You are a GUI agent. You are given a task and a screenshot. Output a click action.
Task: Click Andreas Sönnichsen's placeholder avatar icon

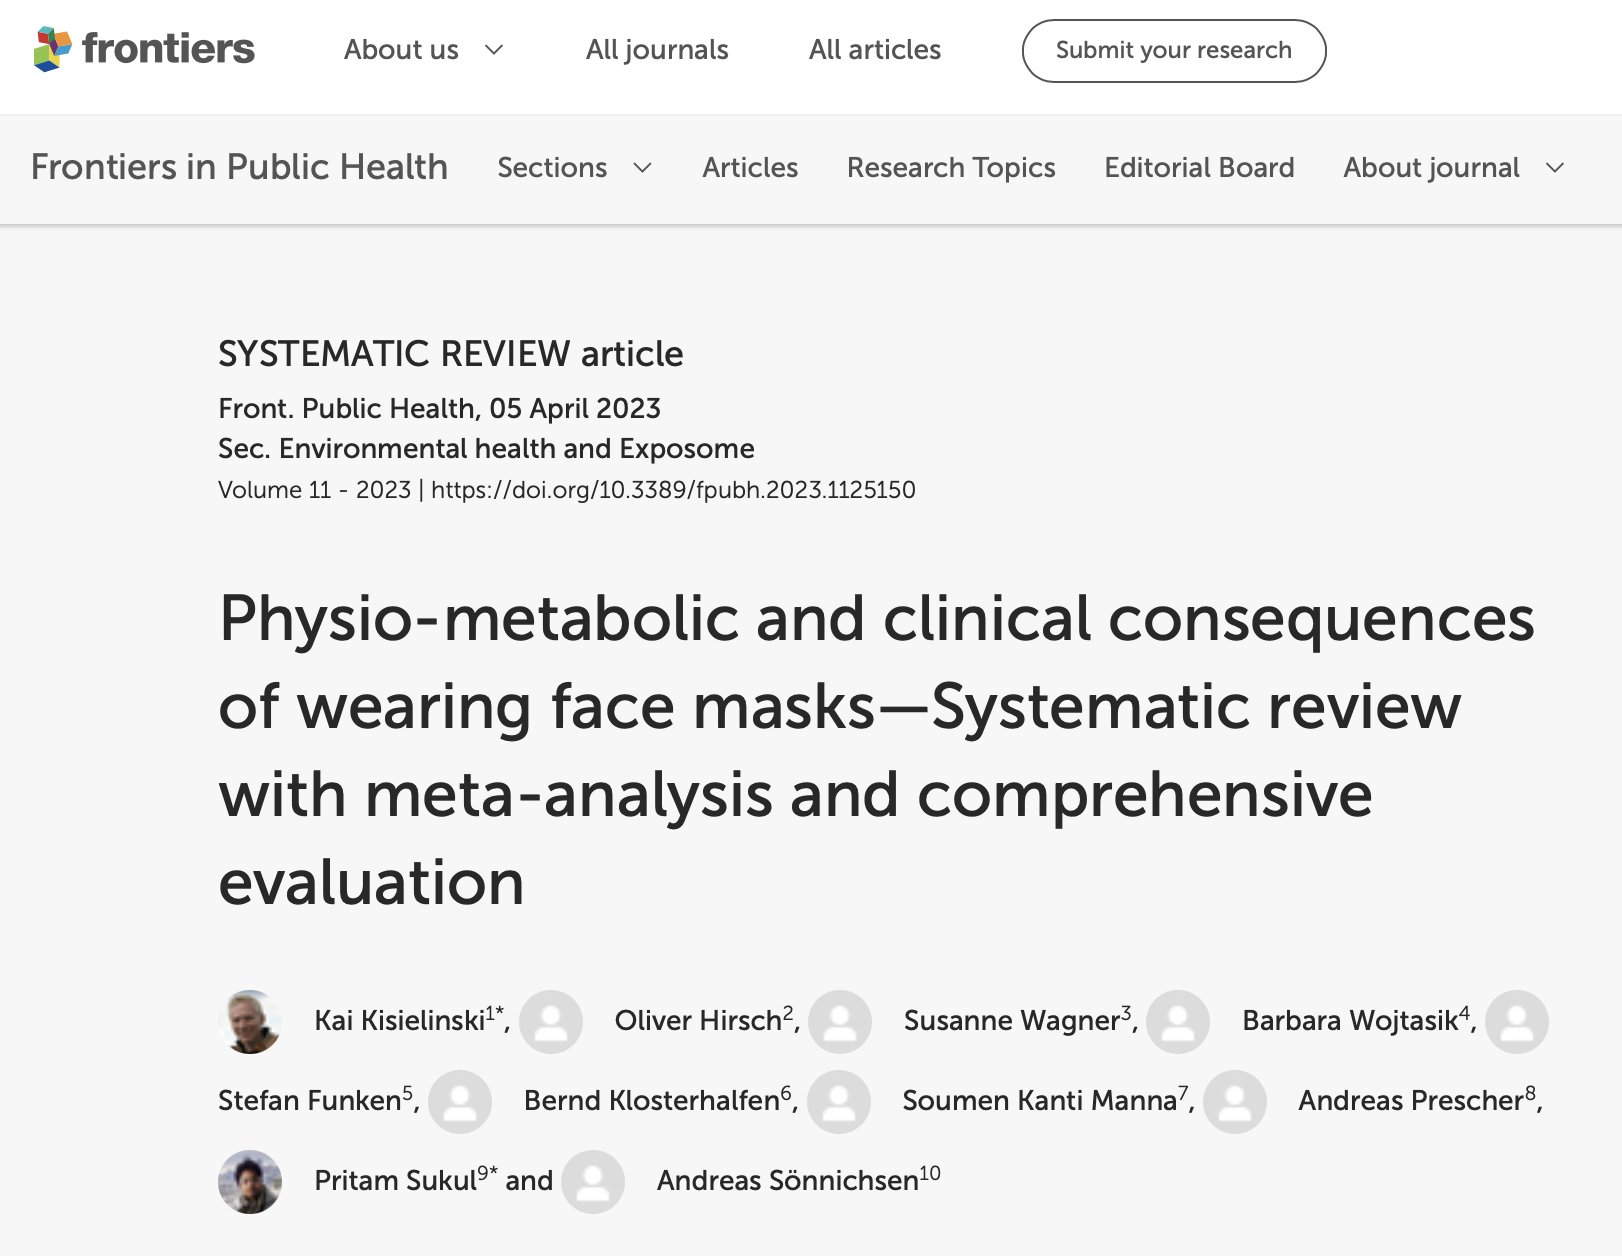(593, 1182)
